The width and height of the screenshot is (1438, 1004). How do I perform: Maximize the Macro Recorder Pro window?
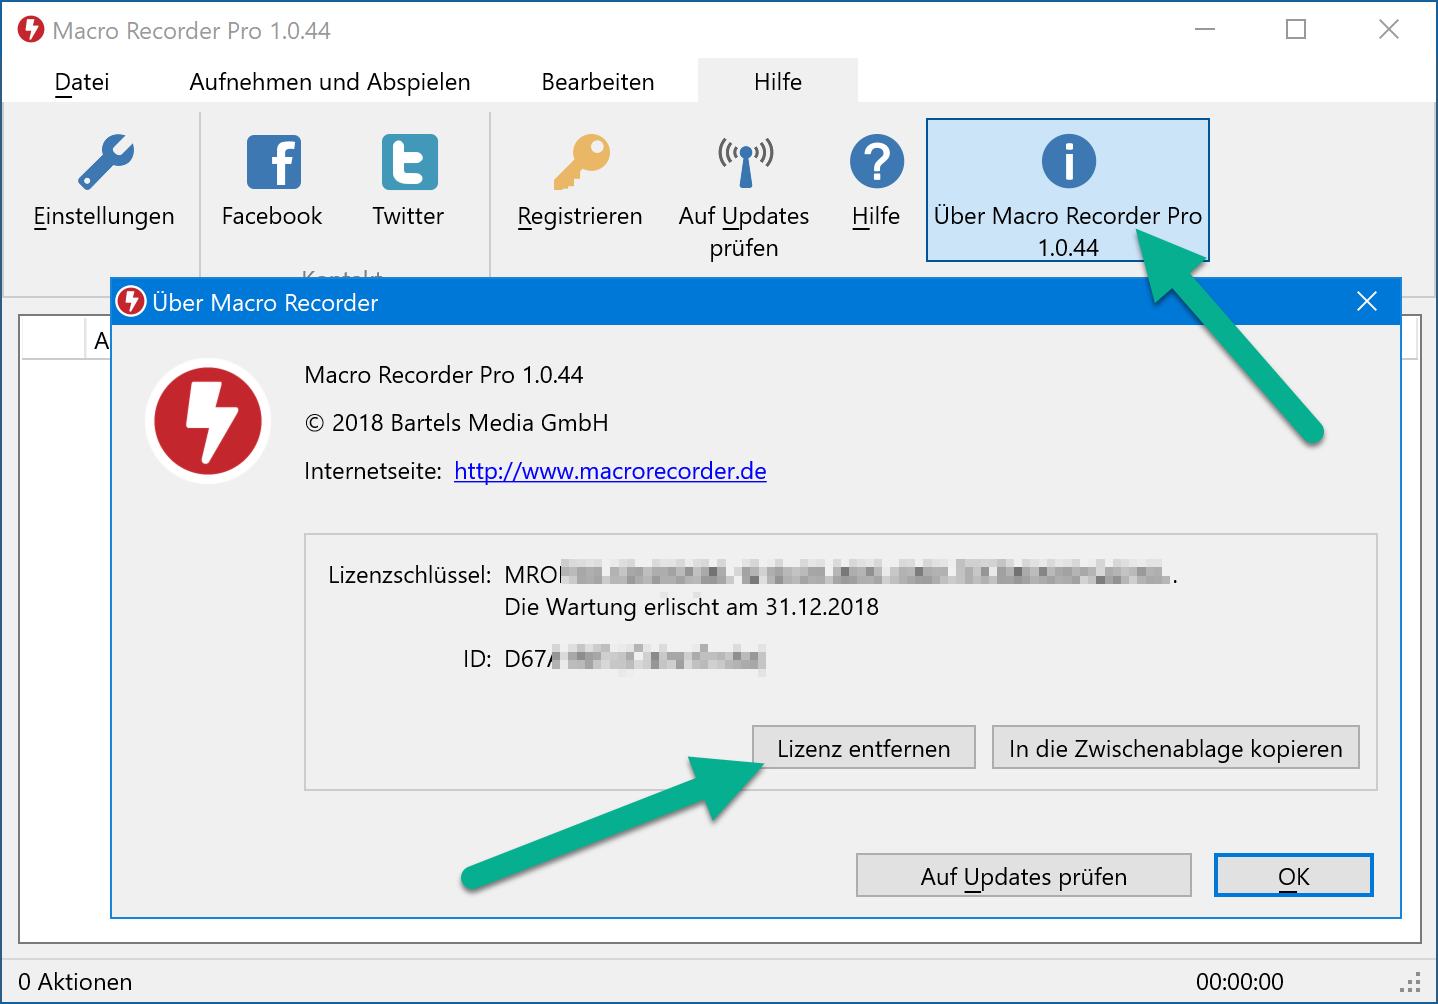click(1296, 30)
